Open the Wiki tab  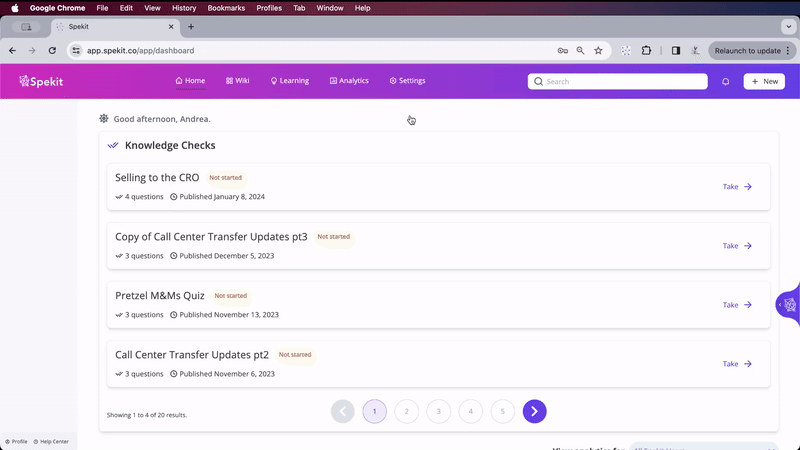(237, 81)
